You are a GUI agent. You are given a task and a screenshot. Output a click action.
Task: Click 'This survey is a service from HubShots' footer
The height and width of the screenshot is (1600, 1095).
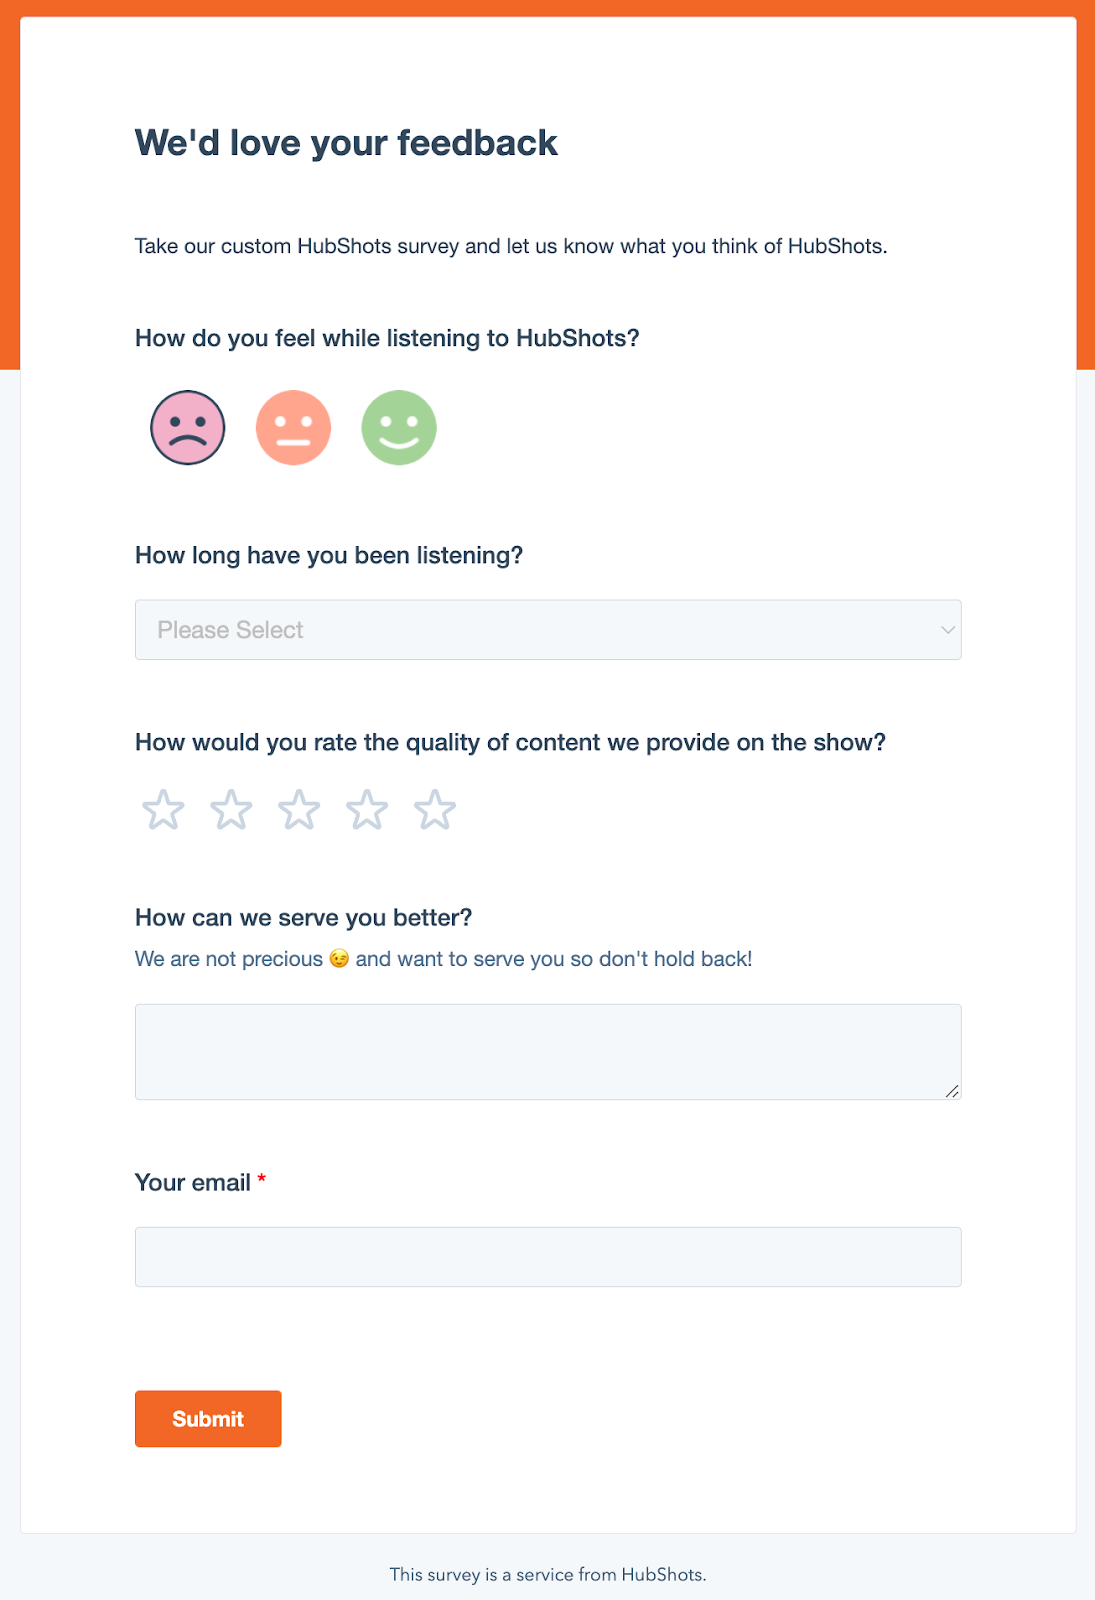547,1575
